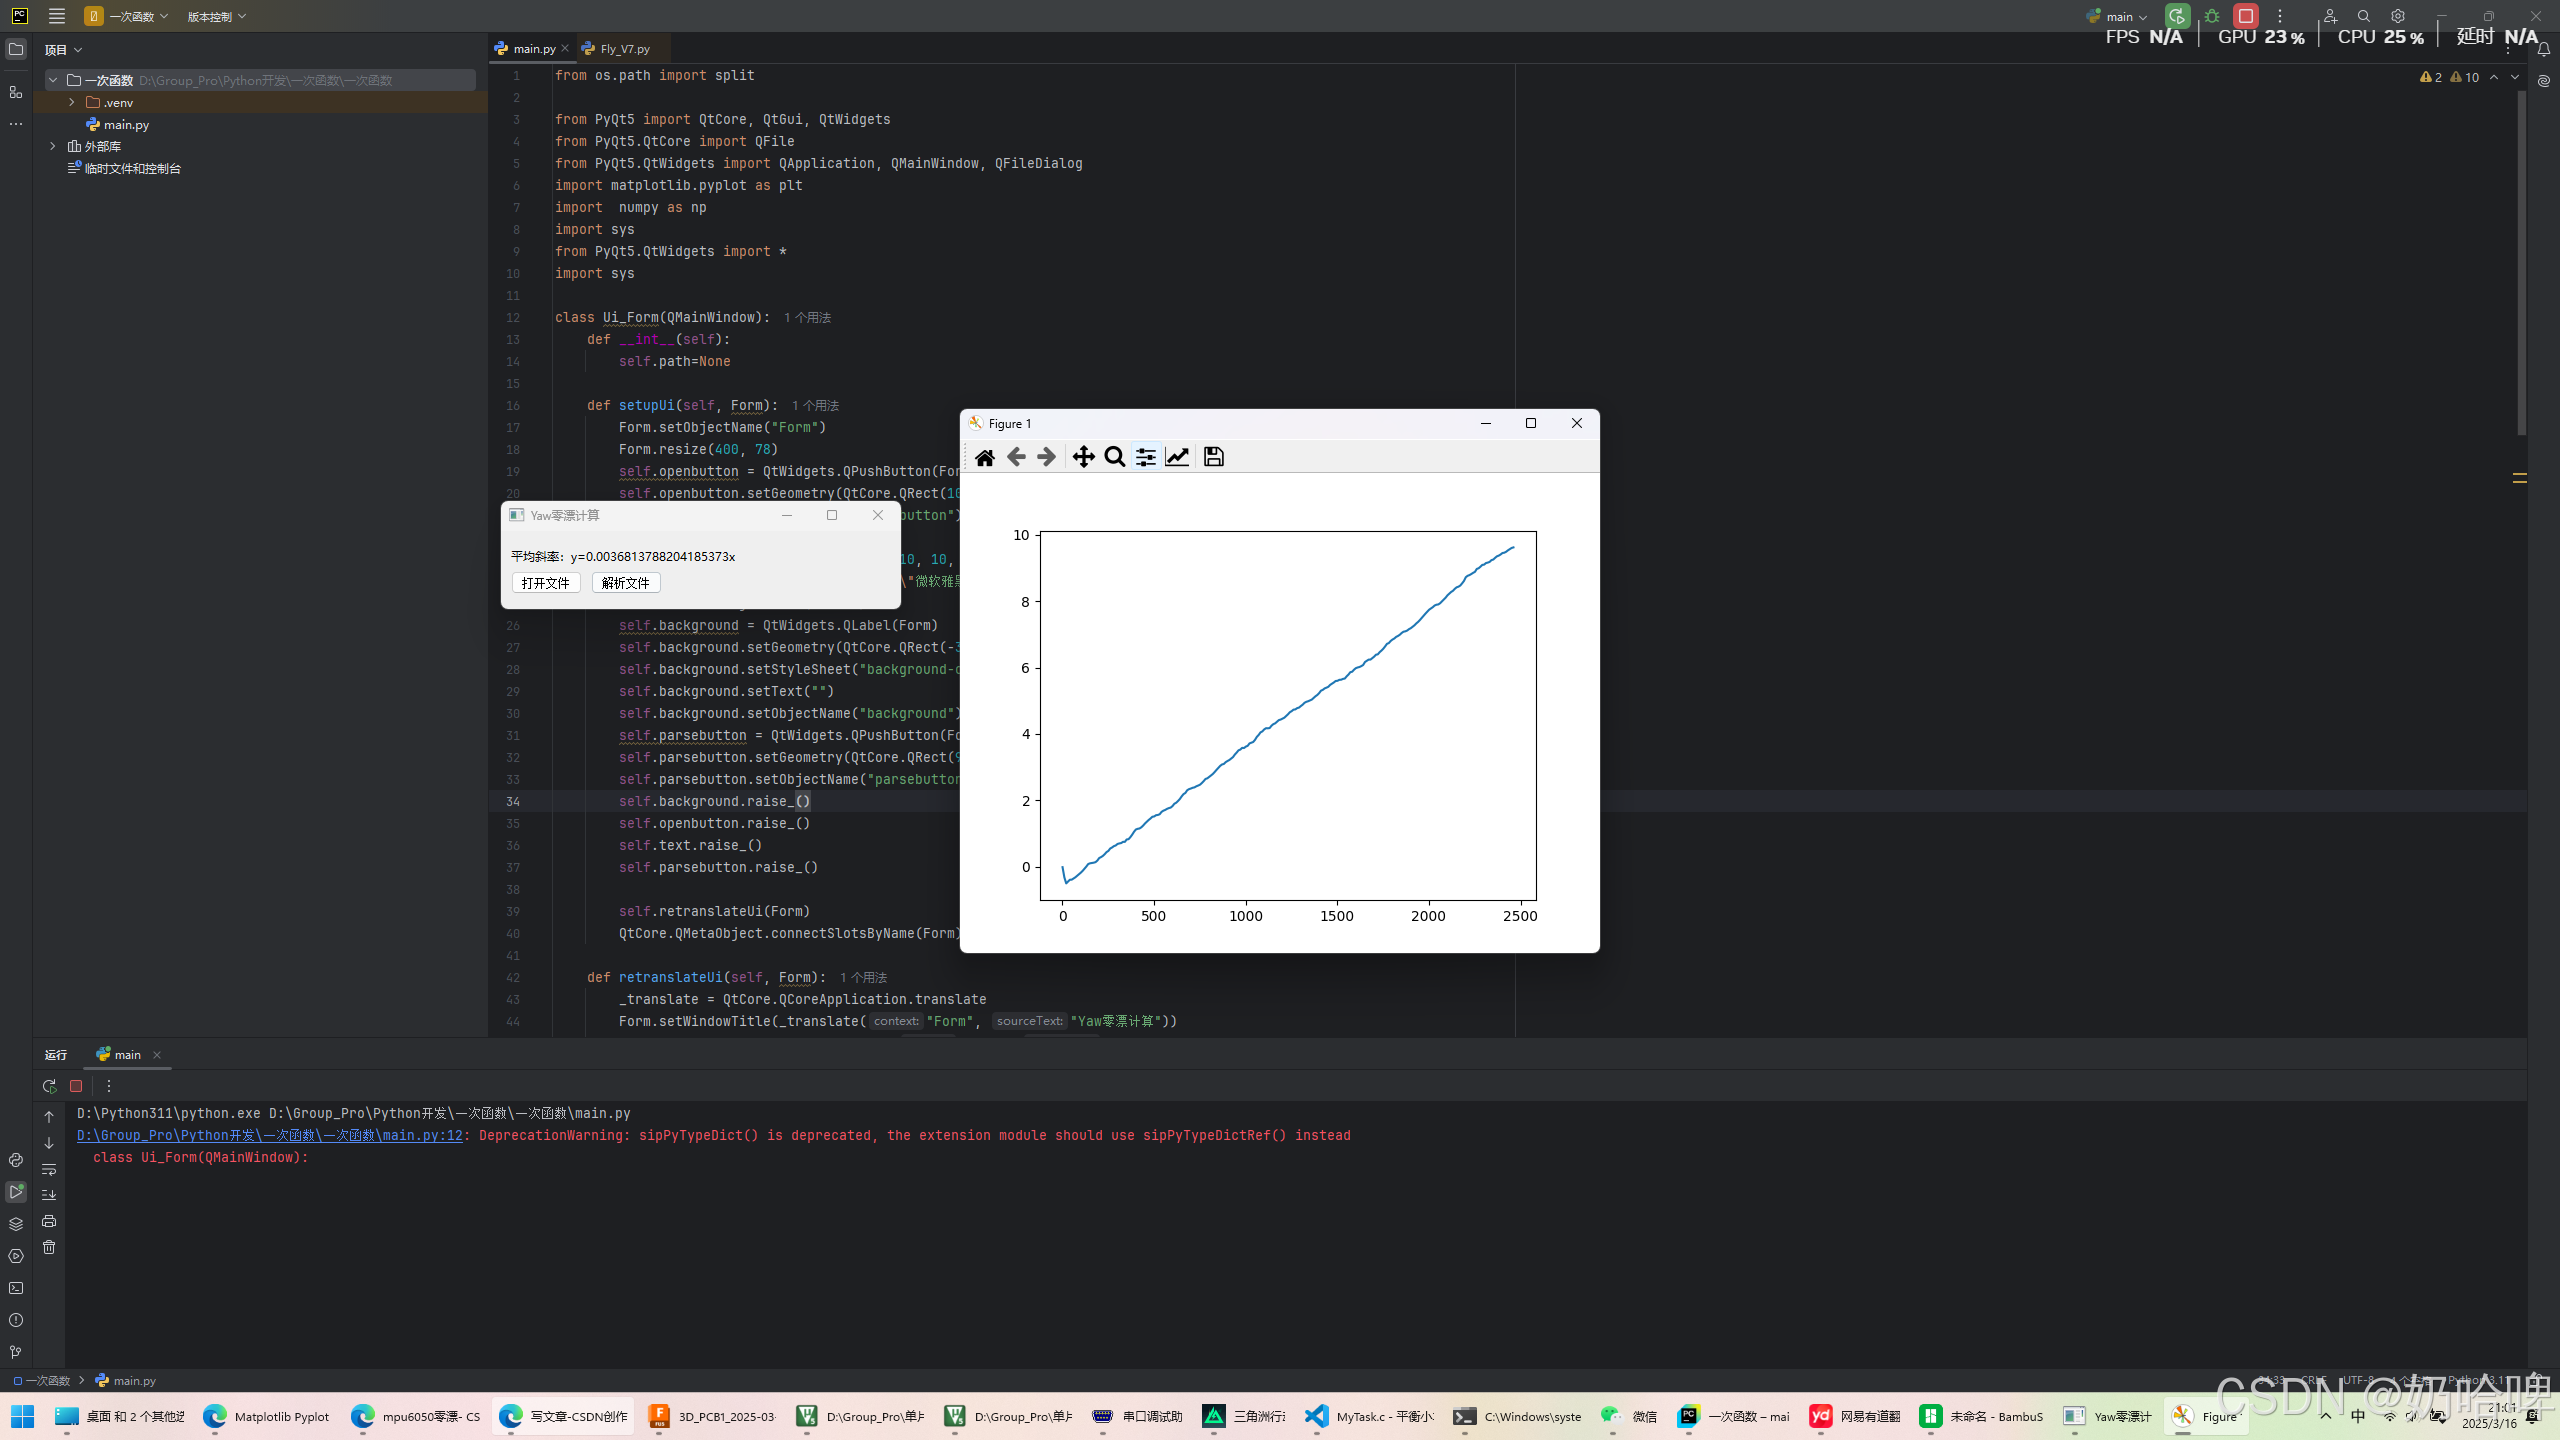Switch to the Fly_V7.py editor tab

coord(624,49)
